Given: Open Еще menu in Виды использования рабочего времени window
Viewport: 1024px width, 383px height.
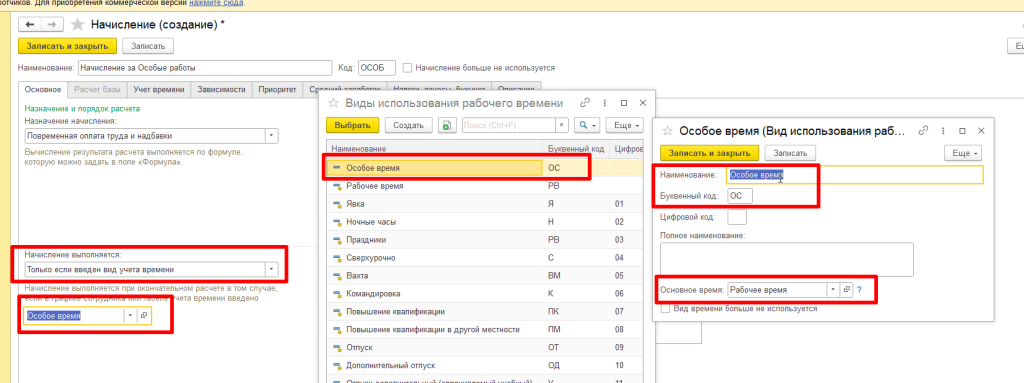Looking at the screenshot, I should (624, 125).
